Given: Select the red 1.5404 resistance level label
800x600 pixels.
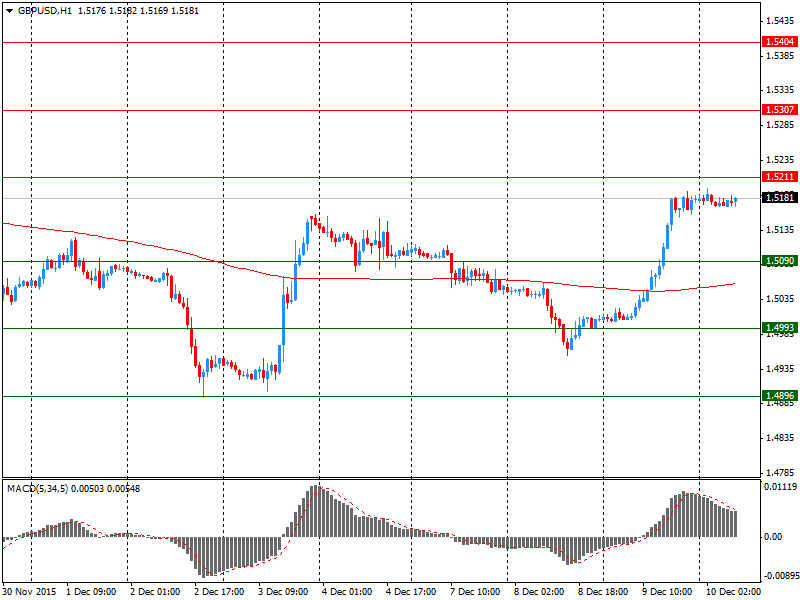Looking at the screenshot, I should (780, 42).
